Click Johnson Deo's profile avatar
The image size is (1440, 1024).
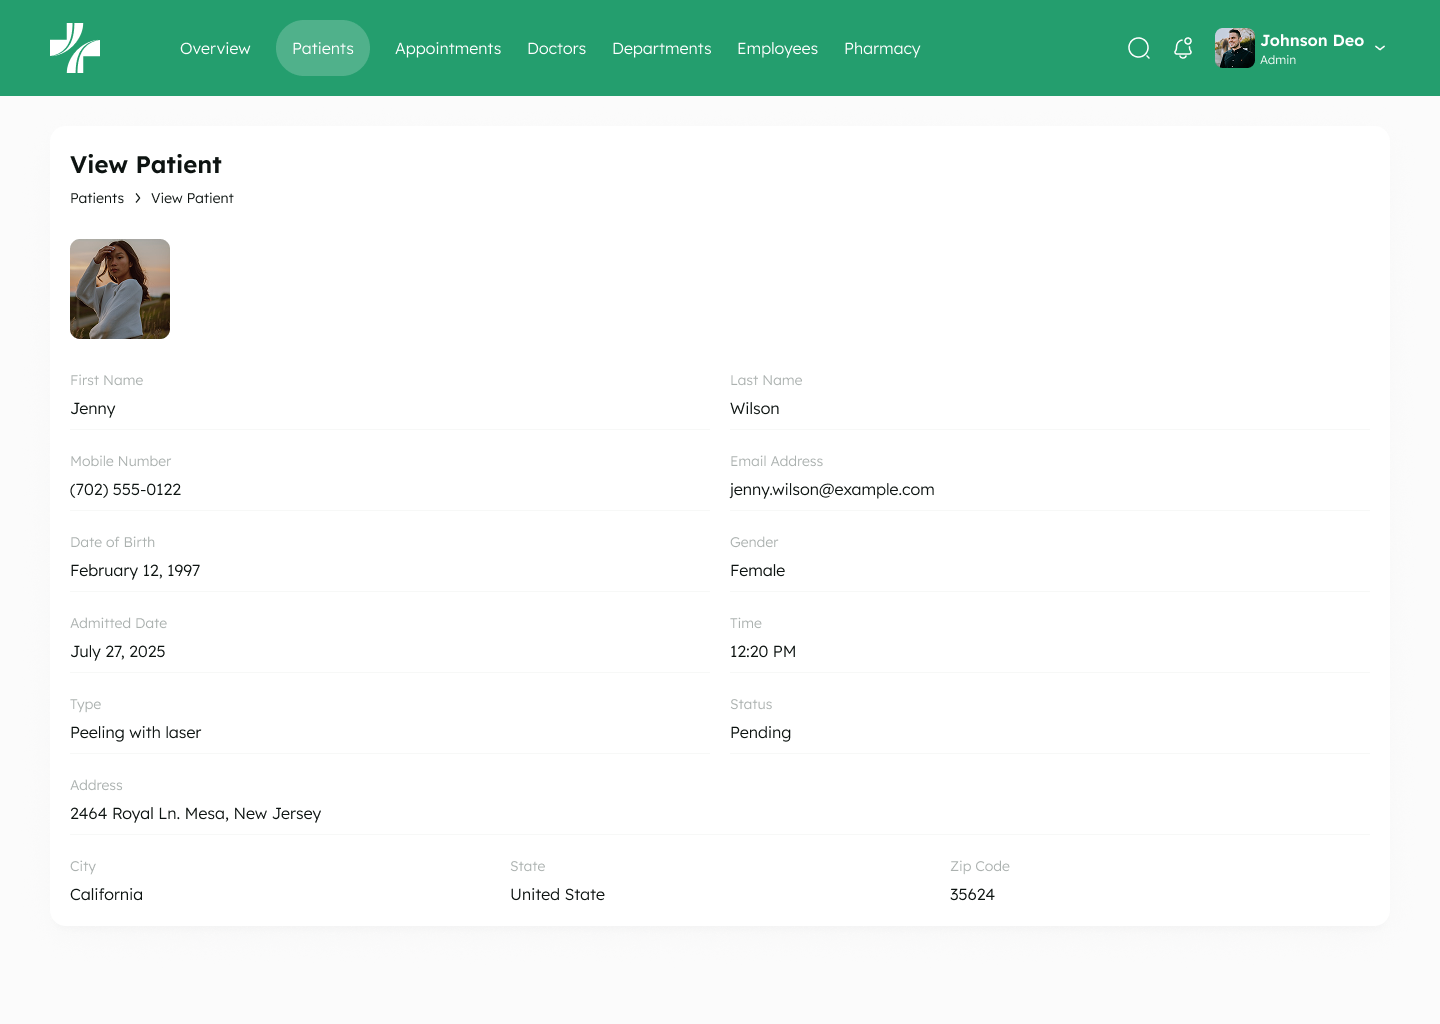coord(1234,47)
